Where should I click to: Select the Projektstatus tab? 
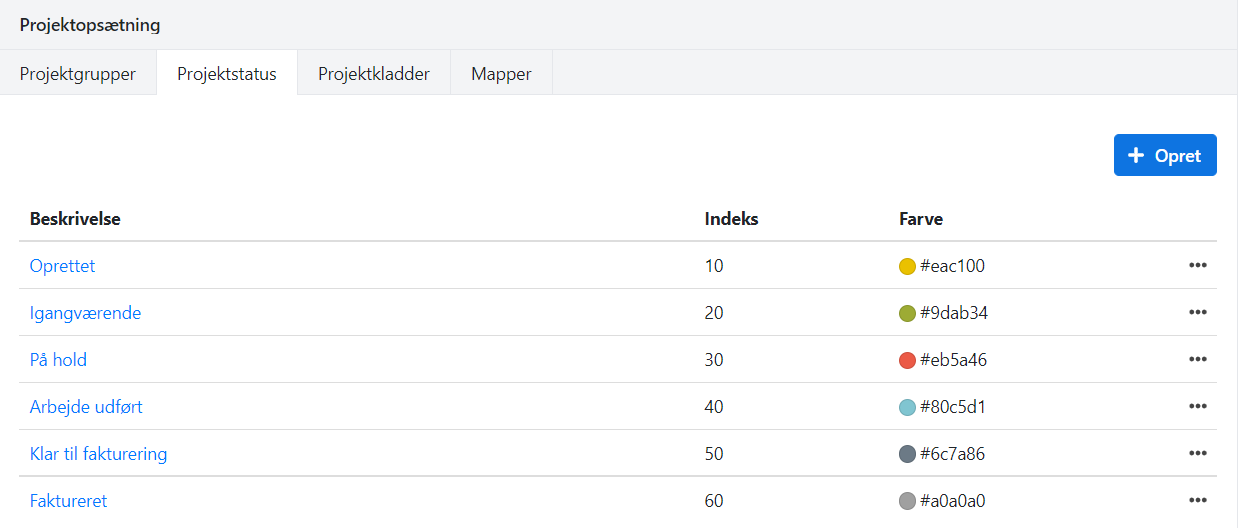click(x=227, y=74)
